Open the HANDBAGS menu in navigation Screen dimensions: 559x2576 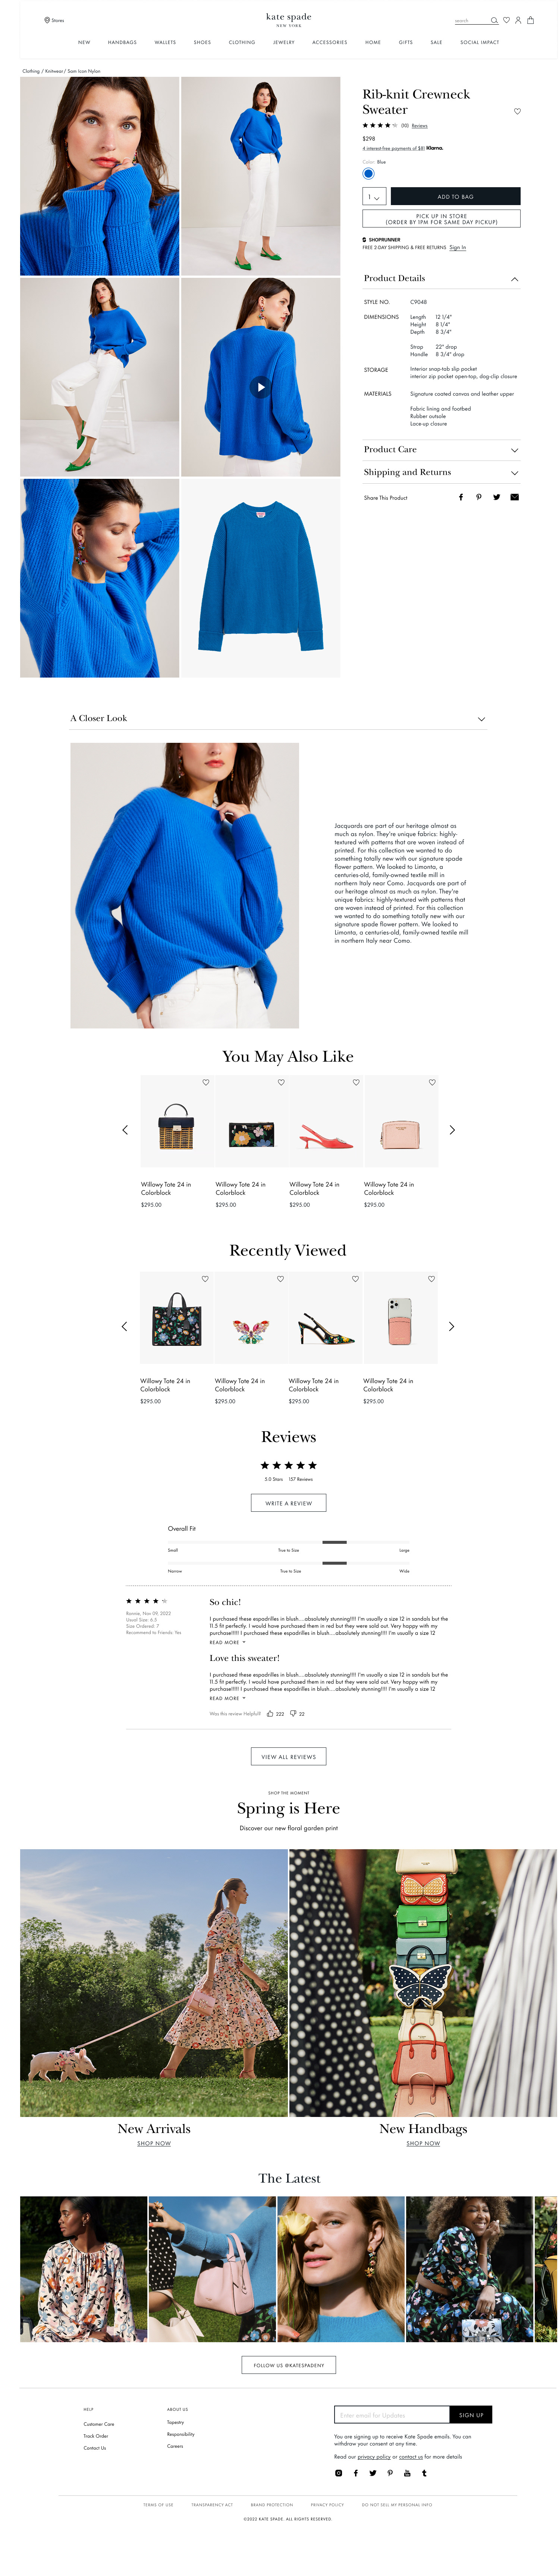(x=122, y=43)
